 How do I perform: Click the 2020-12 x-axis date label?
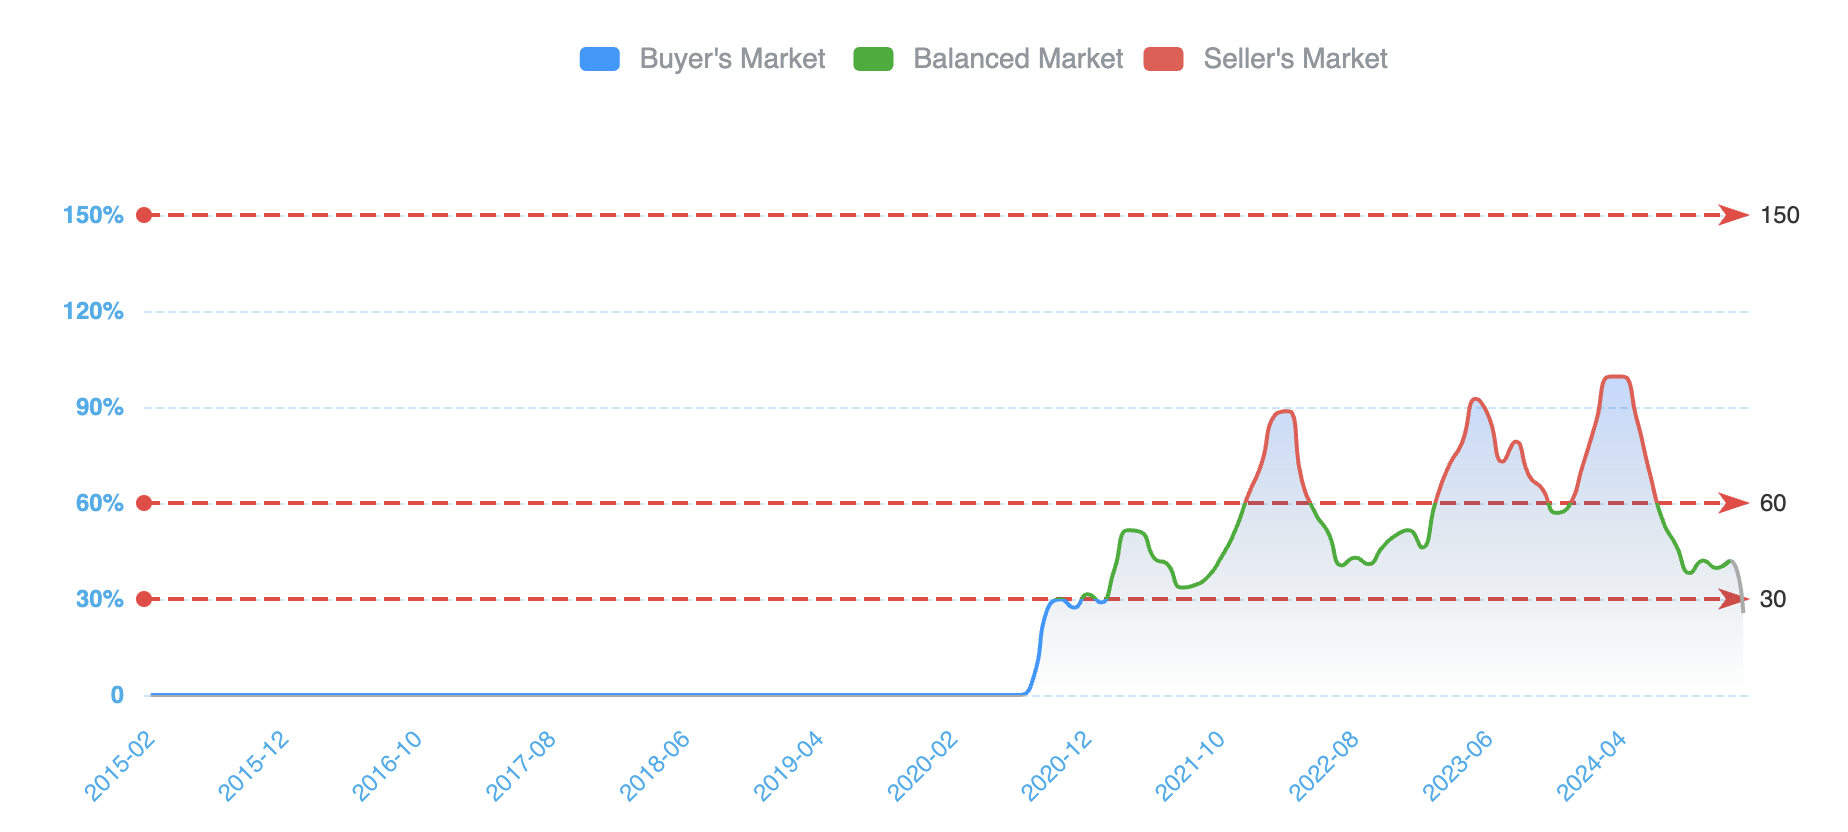coord(1057,766)
